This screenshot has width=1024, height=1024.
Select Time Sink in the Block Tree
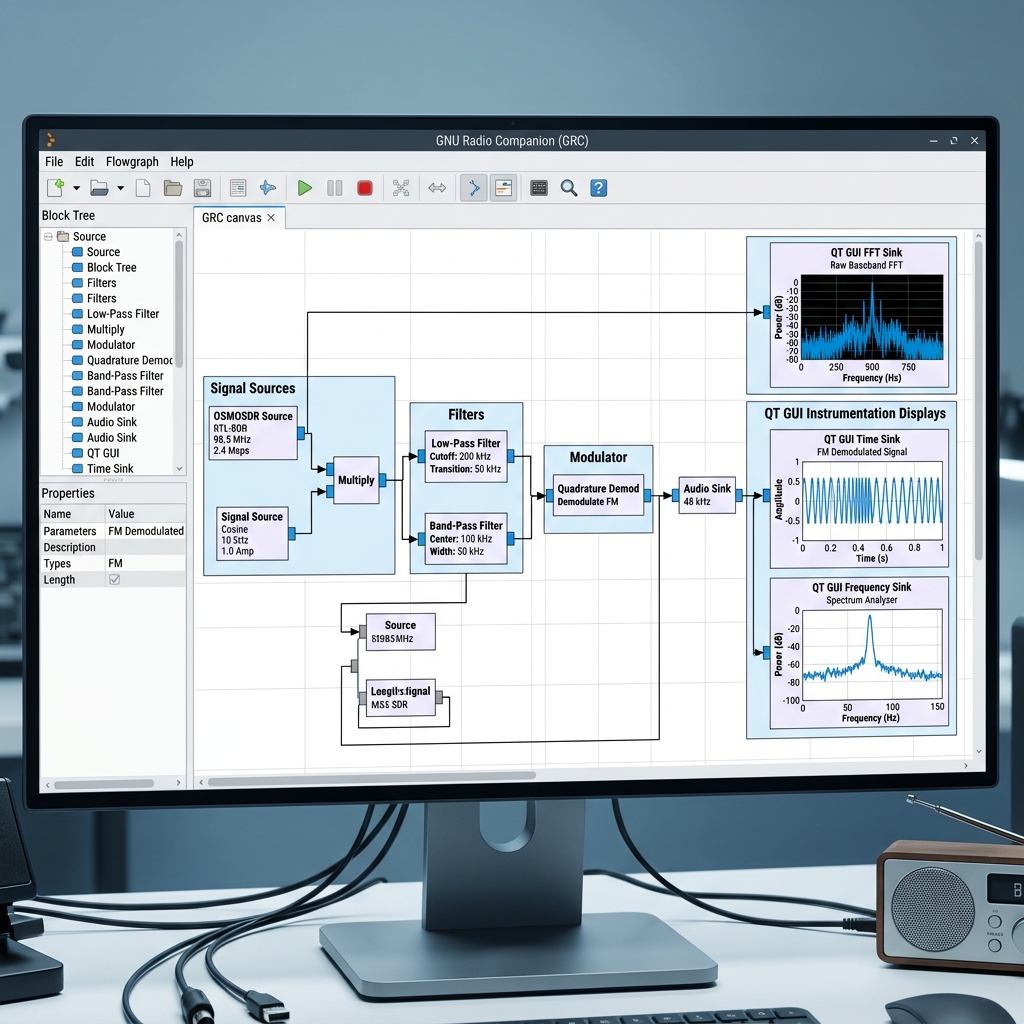tap(110, 468)
